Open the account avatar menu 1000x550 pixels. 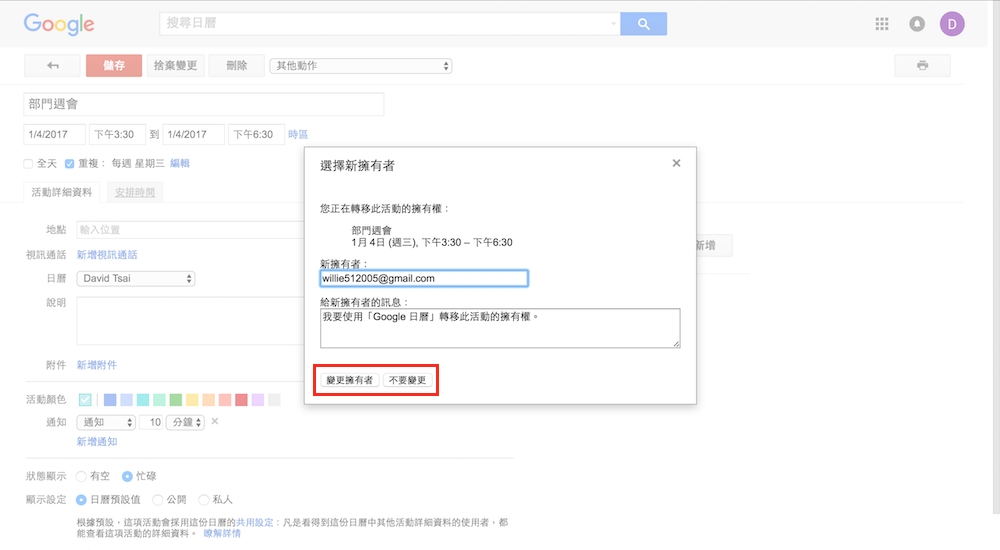pyautogui.click(x=952, y=24)
